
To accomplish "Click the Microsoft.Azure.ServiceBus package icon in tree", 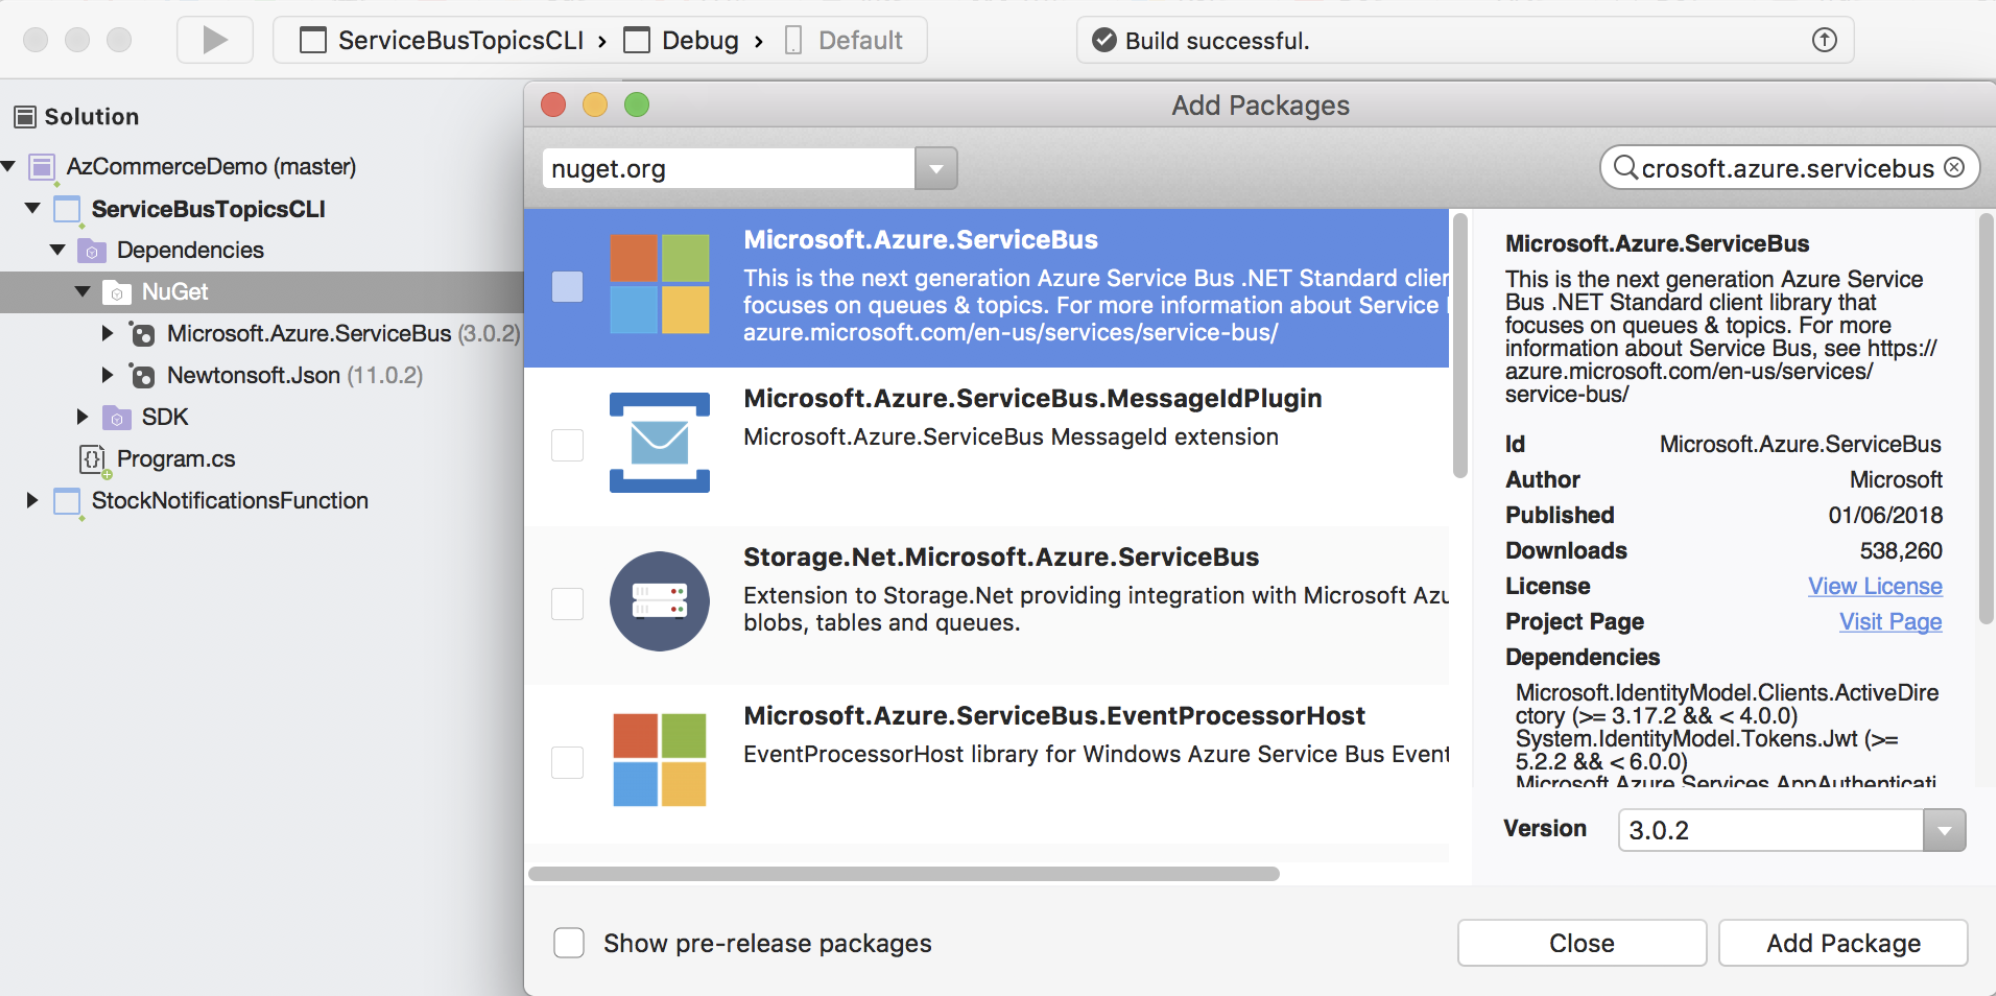I will (x=143, y=334).
